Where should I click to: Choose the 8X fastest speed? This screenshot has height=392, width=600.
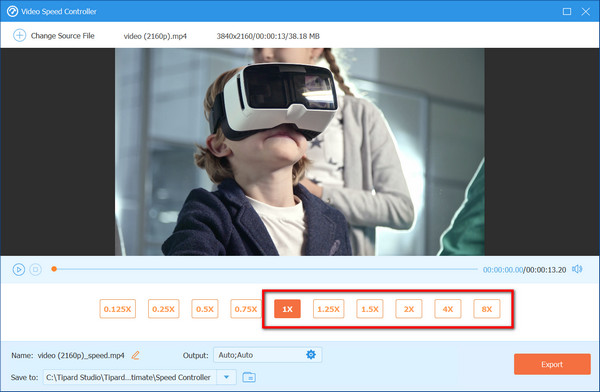[x=487, y=309]
